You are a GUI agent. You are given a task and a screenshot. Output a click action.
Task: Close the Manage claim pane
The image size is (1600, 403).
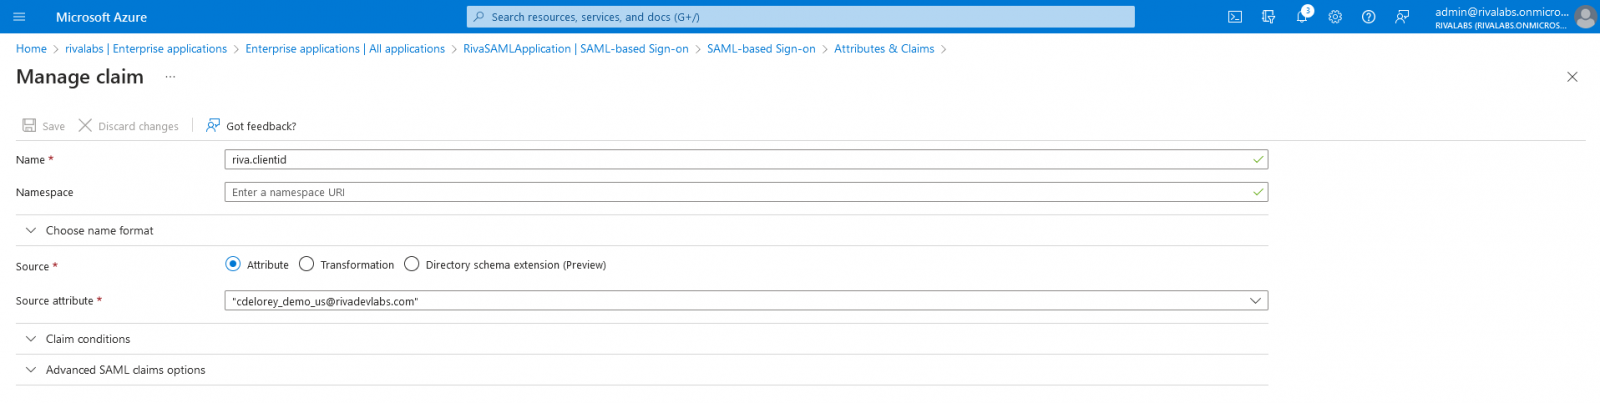coord(1572,77)
